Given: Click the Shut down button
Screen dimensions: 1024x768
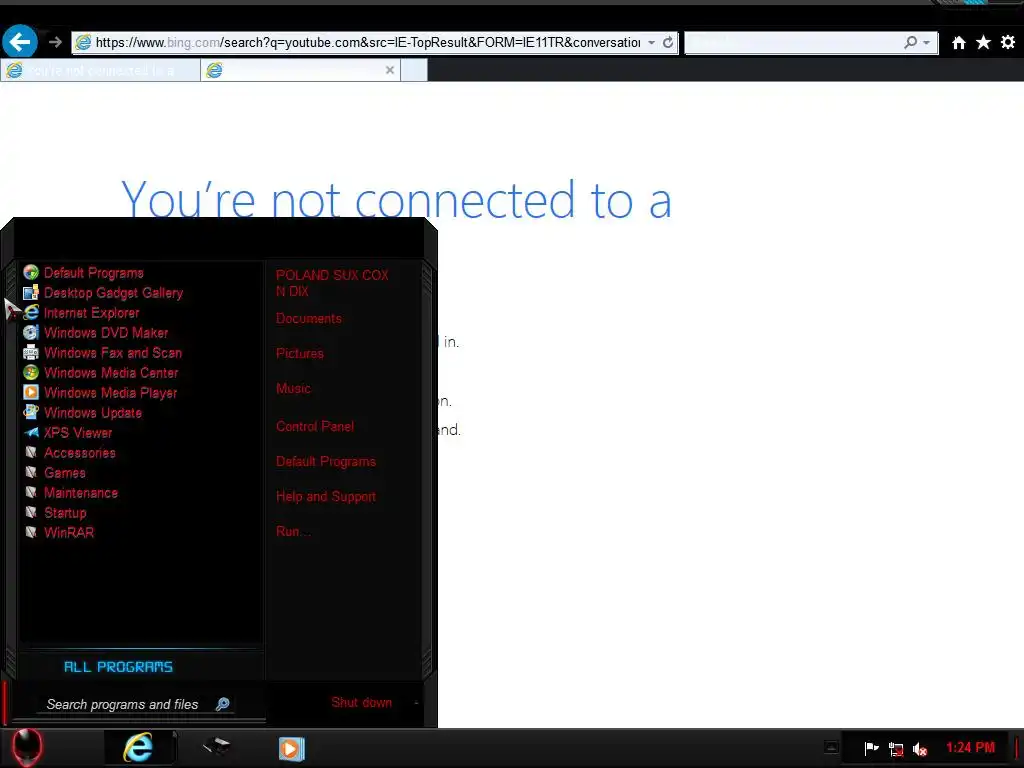Looking at the screenshot, I should pos(361,703).
